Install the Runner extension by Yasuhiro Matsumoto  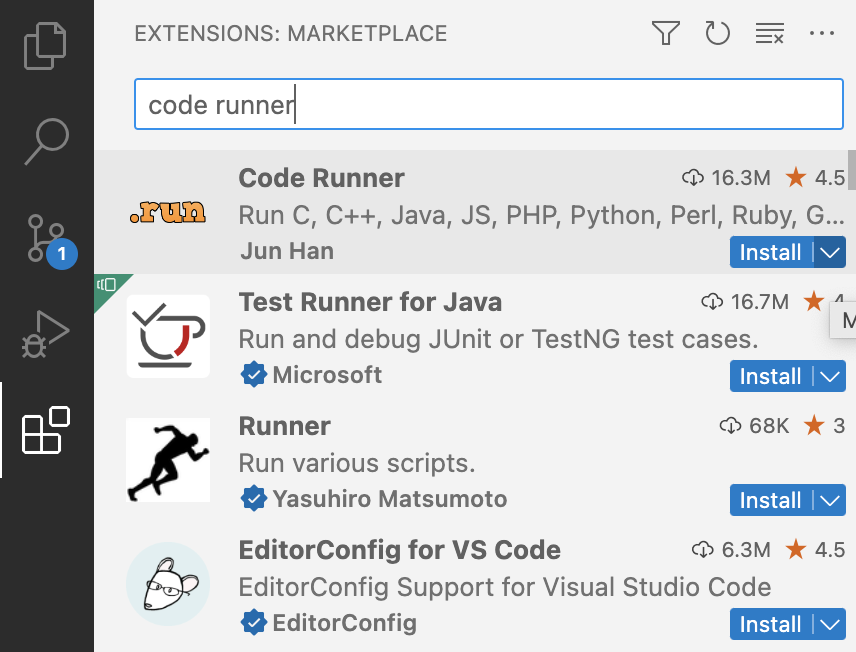pyautogui.click(x=770, y=501)
